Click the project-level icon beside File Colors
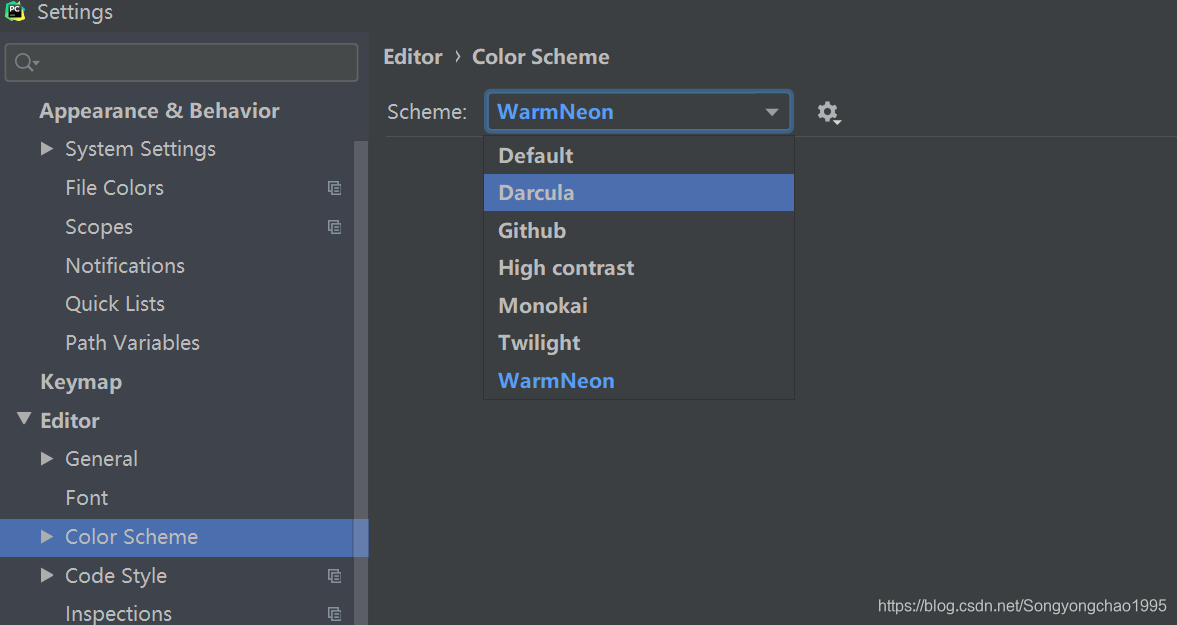This screenshot has height=625, width=1177. (335, 188)
